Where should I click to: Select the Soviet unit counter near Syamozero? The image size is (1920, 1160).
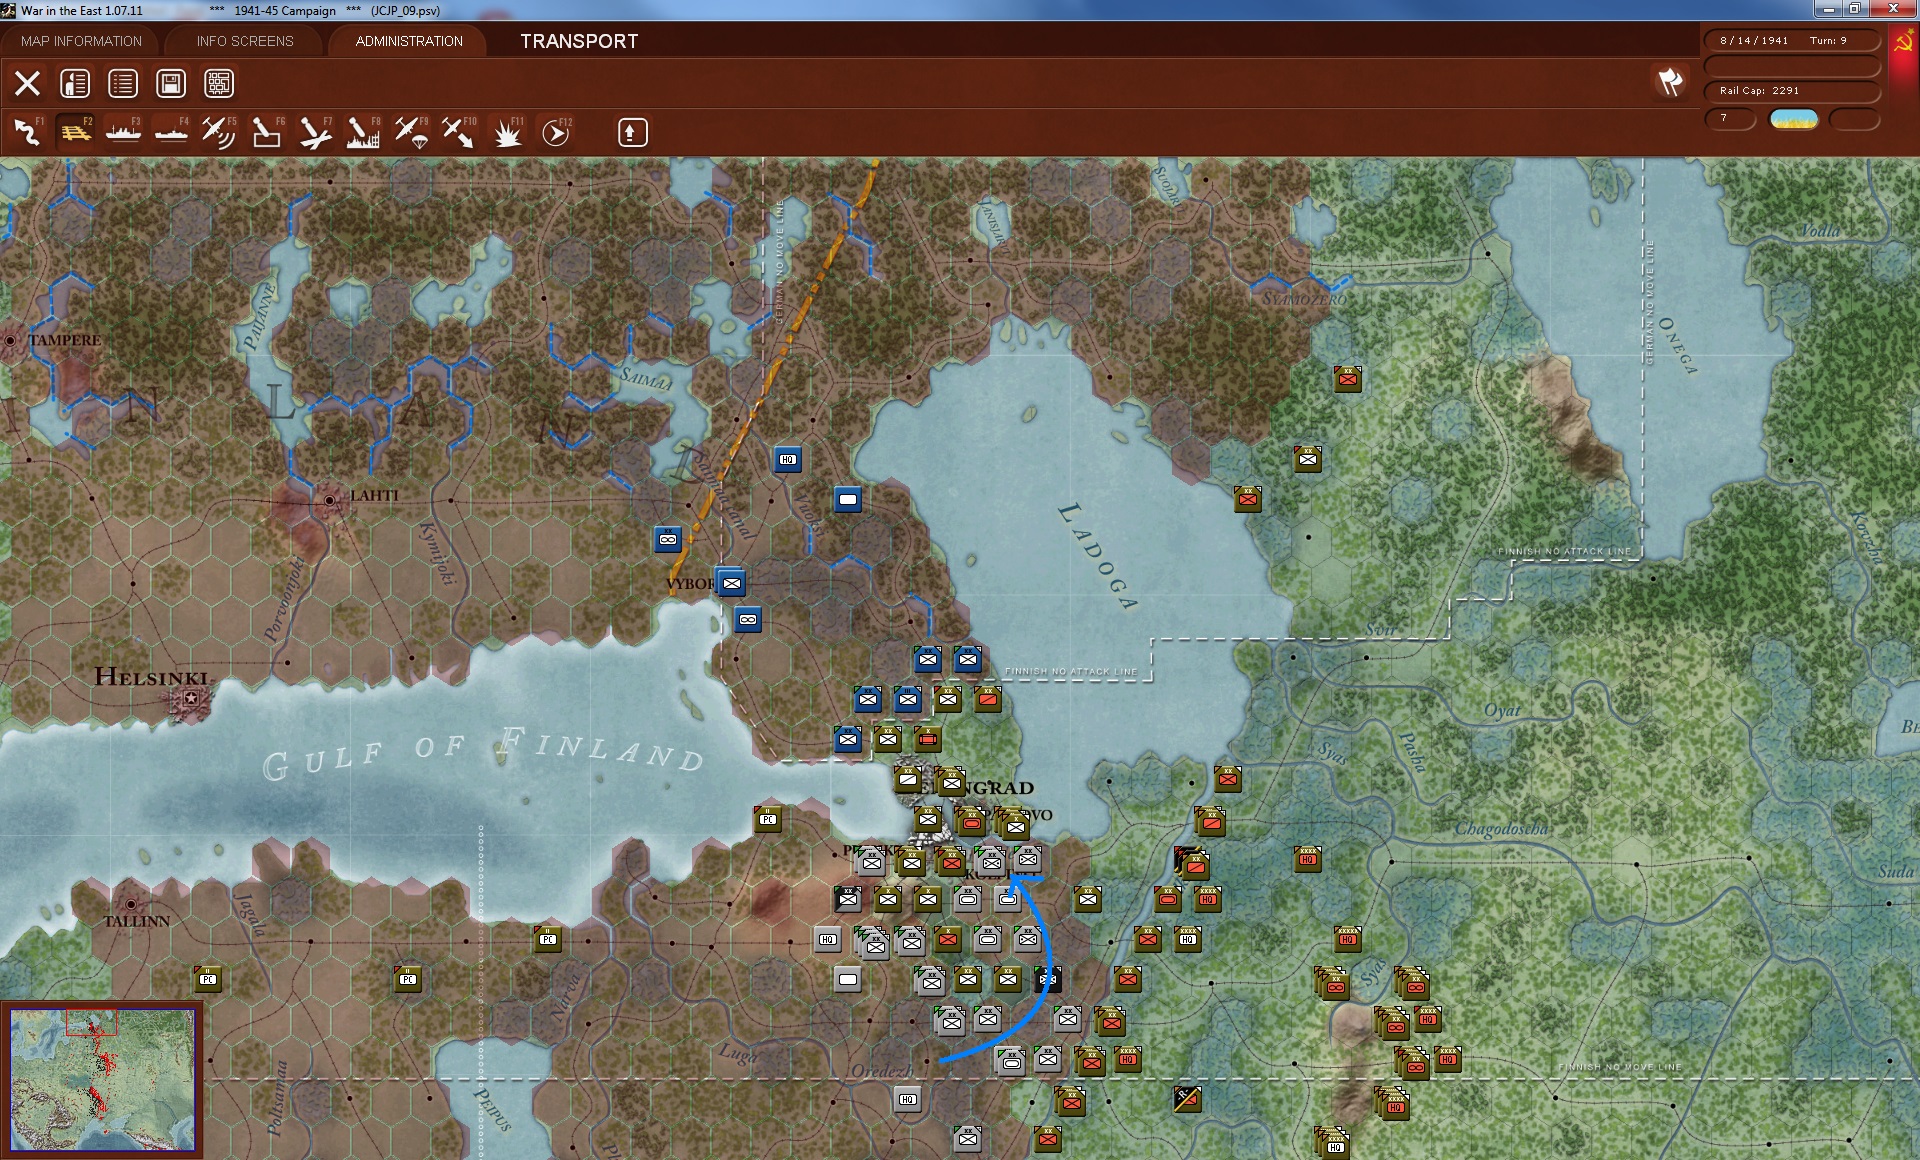(1347, 378)
